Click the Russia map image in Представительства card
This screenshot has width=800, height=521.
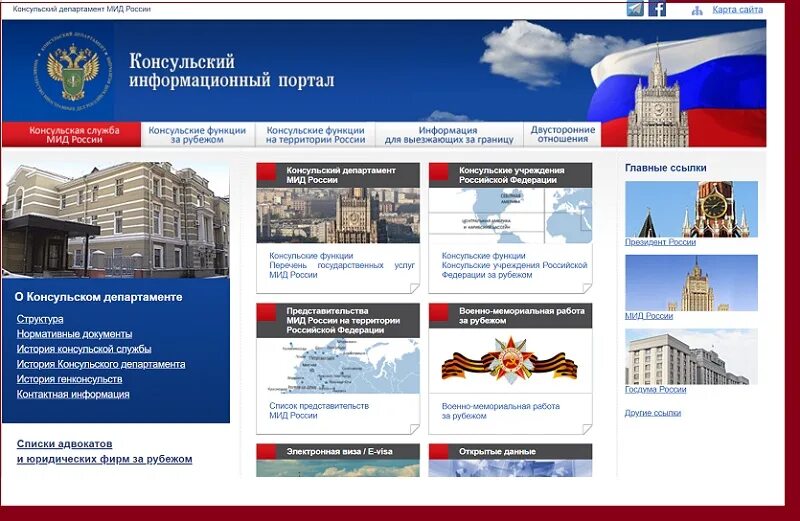tap(338, 366)
